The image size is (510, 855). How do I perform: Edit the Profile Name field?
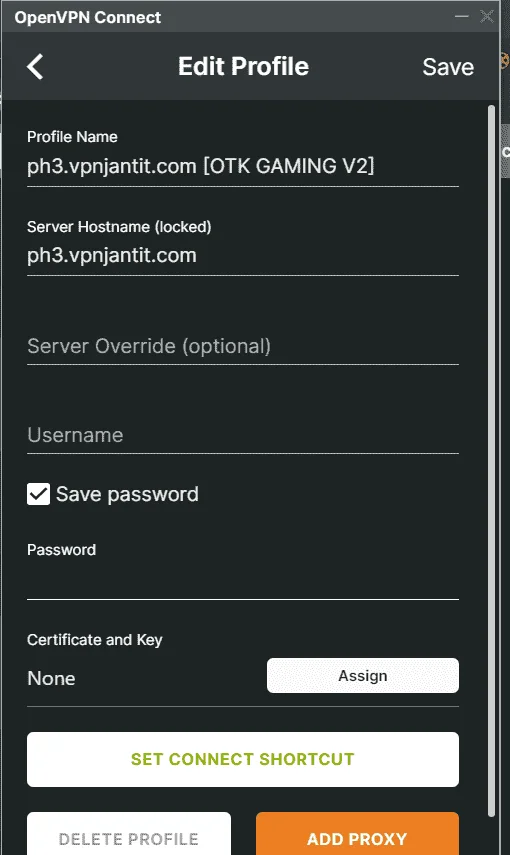(243, 166)
